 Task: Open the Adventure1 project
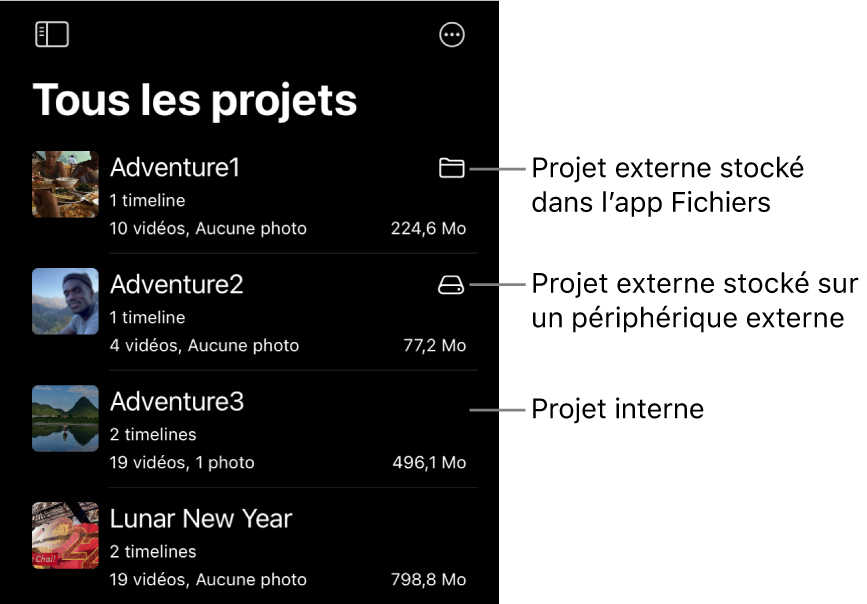pos(174,168)
